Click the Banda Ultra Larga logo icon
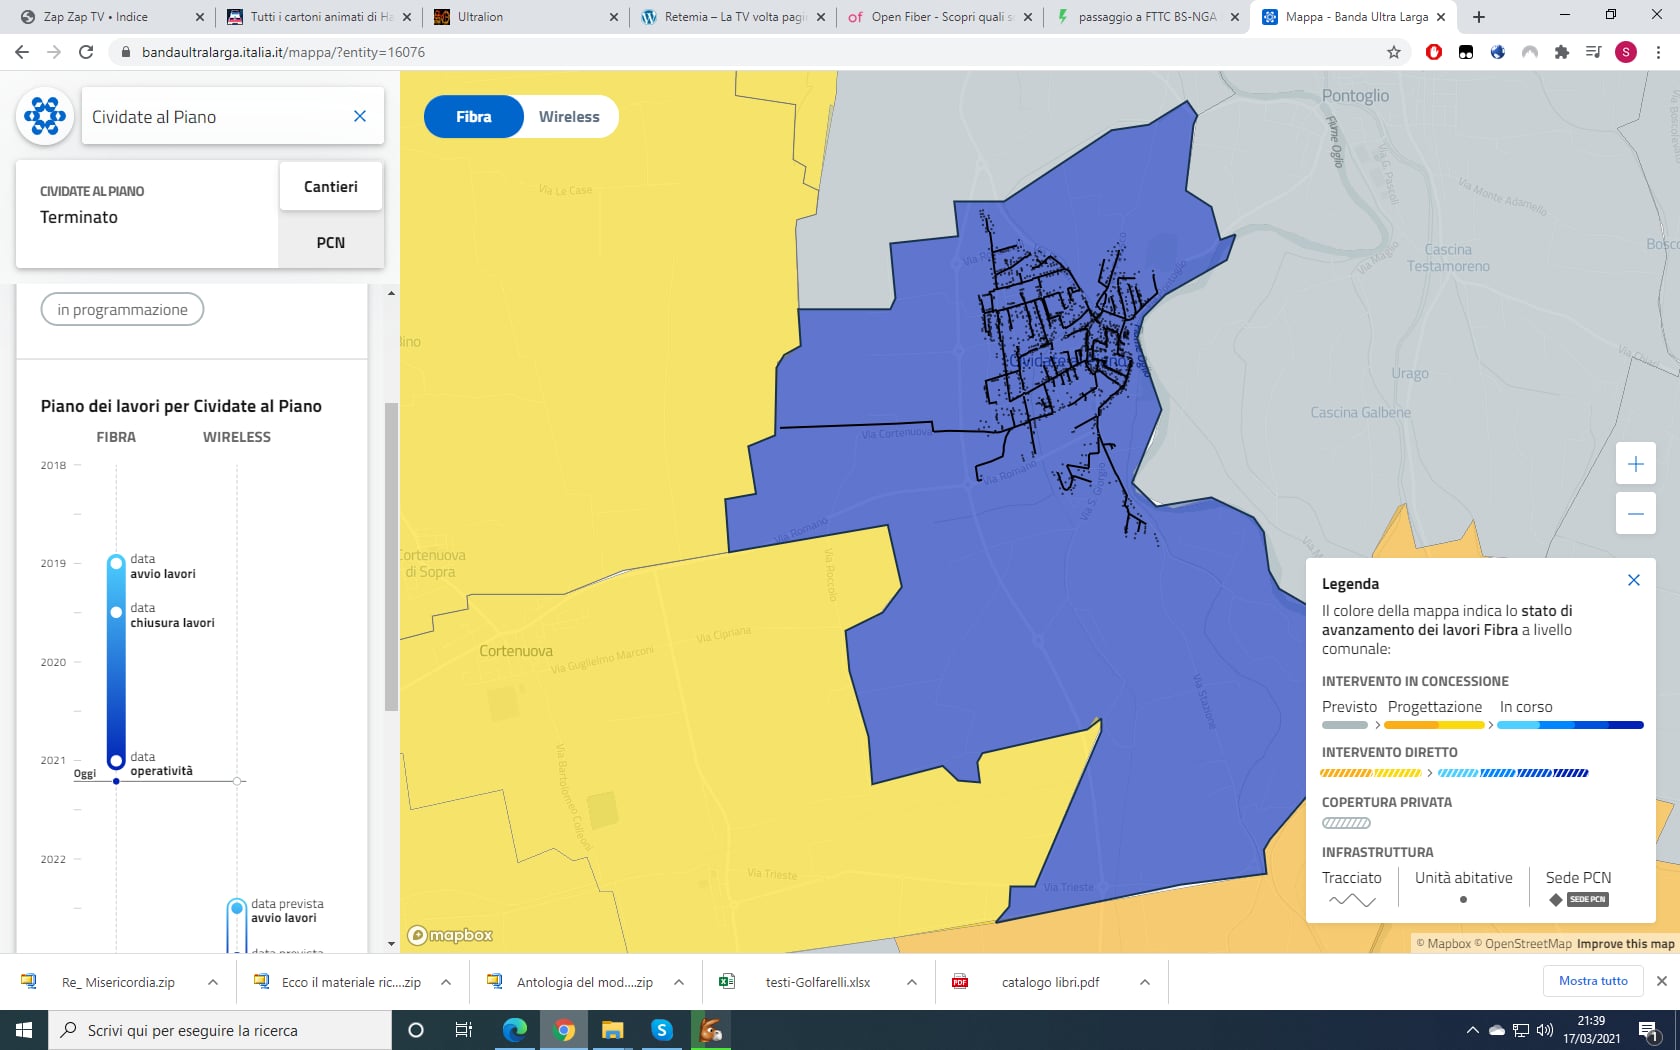This screenshot has height=1050, width=1680. pos(45,116)
